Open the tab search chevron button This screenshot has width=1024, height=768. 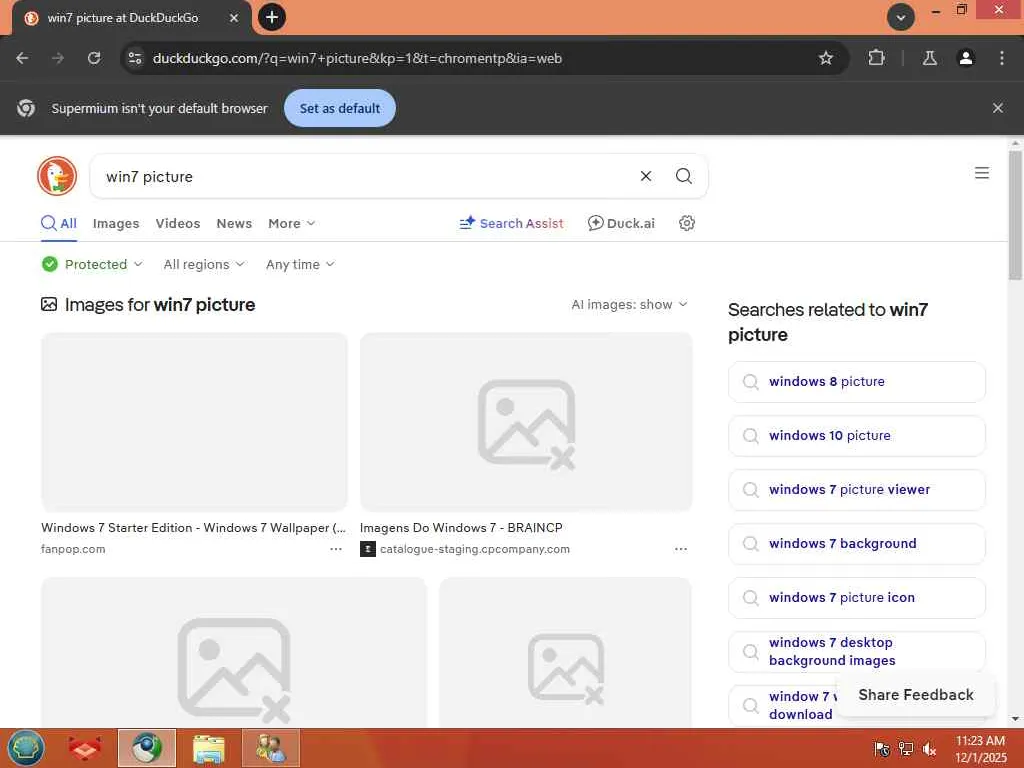[901, 18]
